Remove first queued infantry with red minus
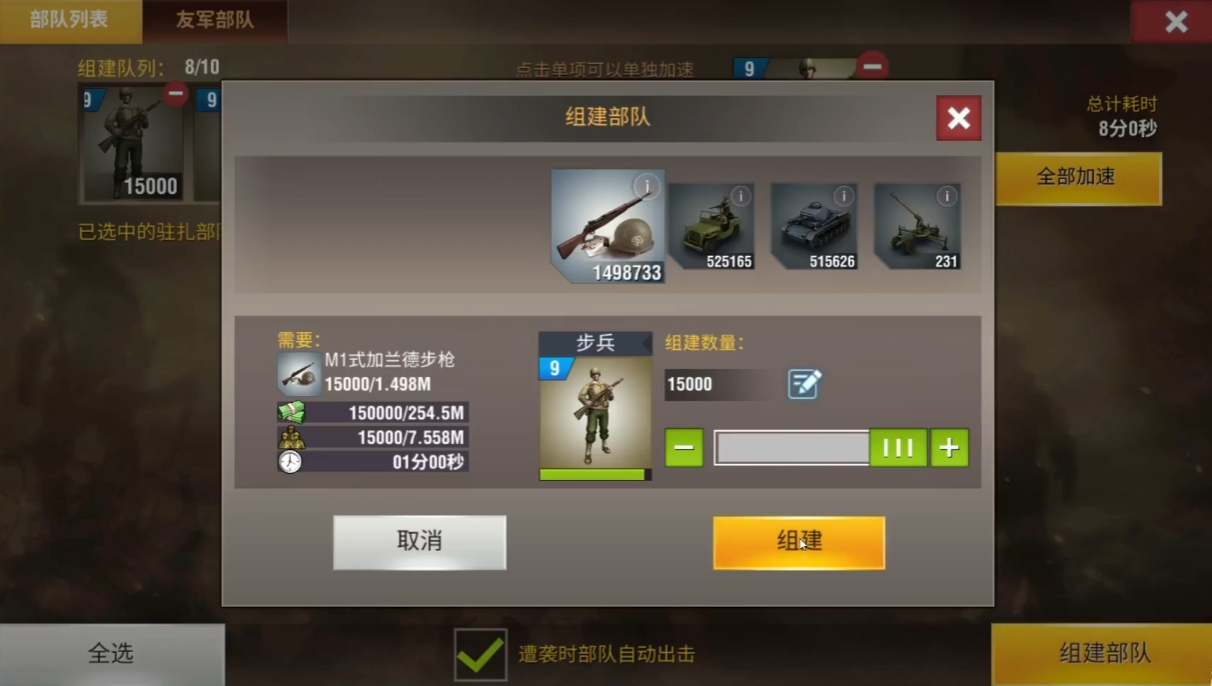The image size is (1212, 686). click(x=176, y=94)
